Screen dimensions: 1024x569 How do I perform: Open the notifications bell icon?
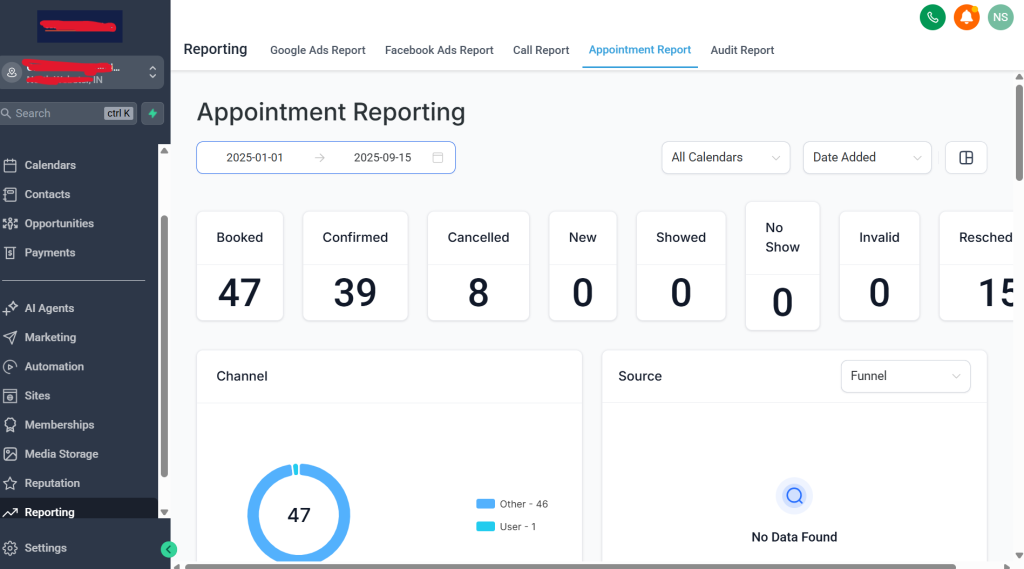pyautogui.click(x=965, y=17)
